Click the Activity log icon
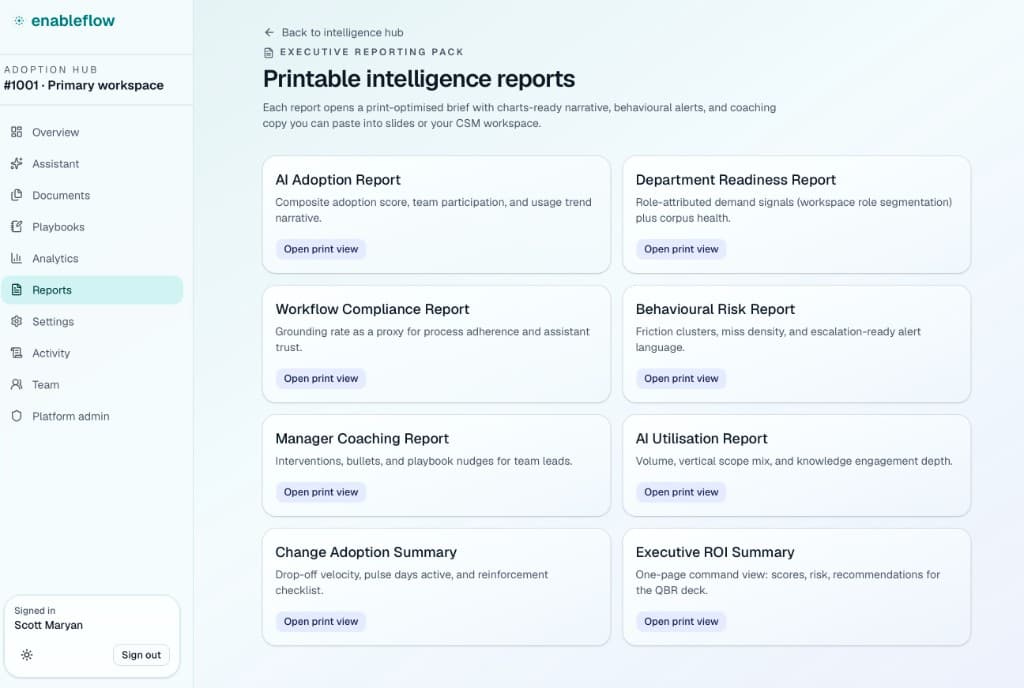This screenshot has width=1024, height=688. click(16, 352)
